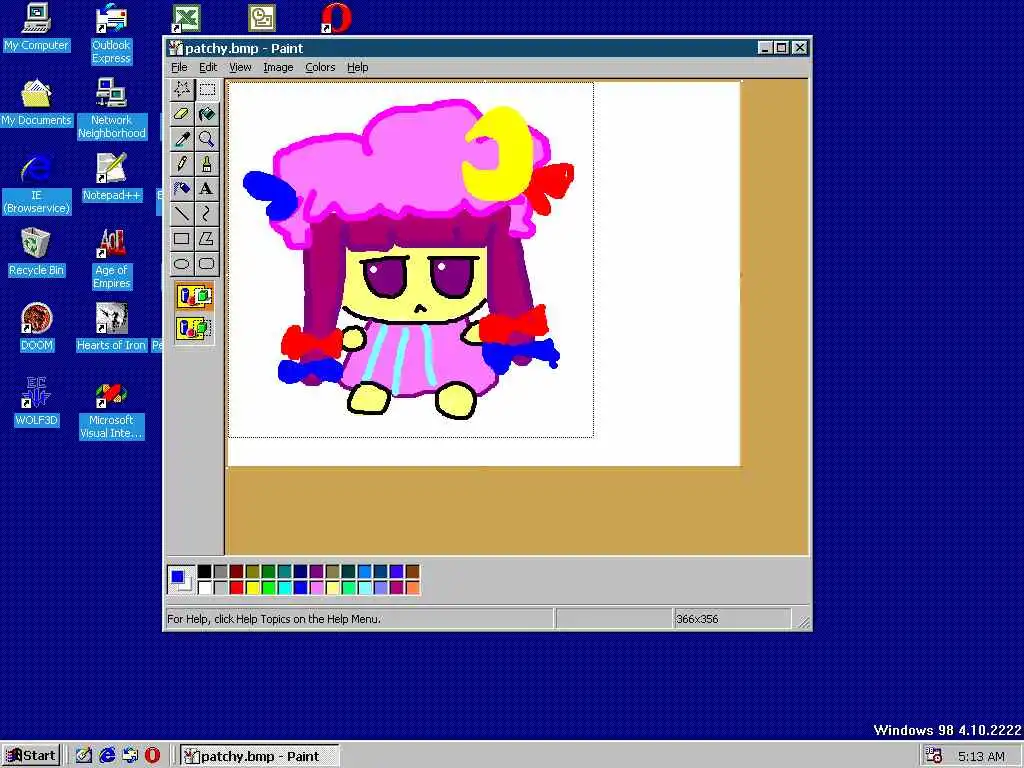Choose the Pencil tool
Viewport: 1024px width, 768px height.
pos(182,164)
